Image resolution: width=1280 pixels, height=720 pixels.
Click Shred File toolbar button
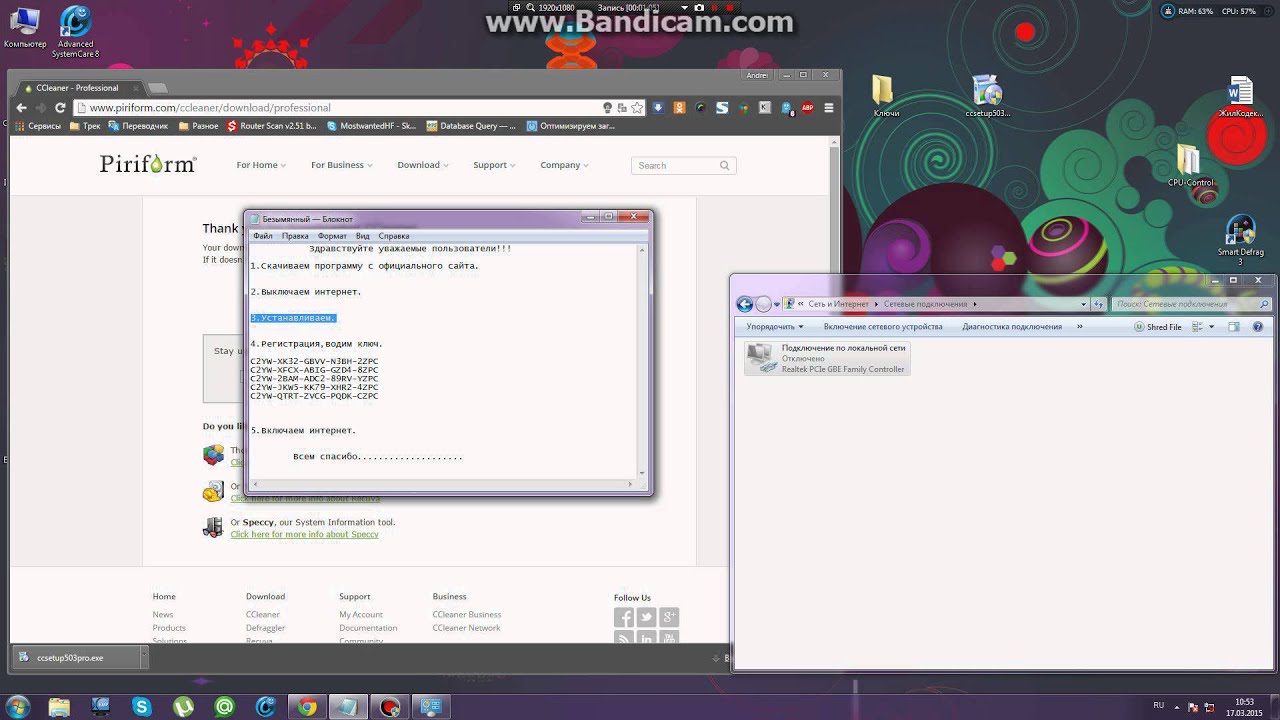coord(1157,327)
